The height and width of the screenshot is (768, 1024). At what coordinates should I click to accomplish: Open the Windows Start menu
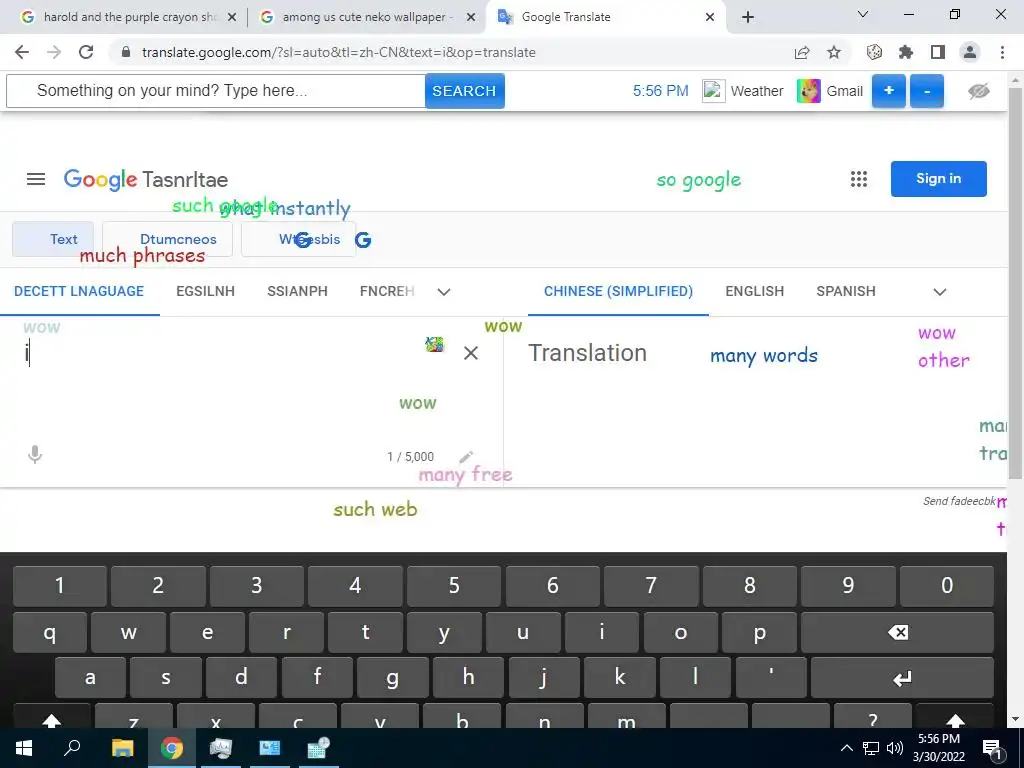24,748
